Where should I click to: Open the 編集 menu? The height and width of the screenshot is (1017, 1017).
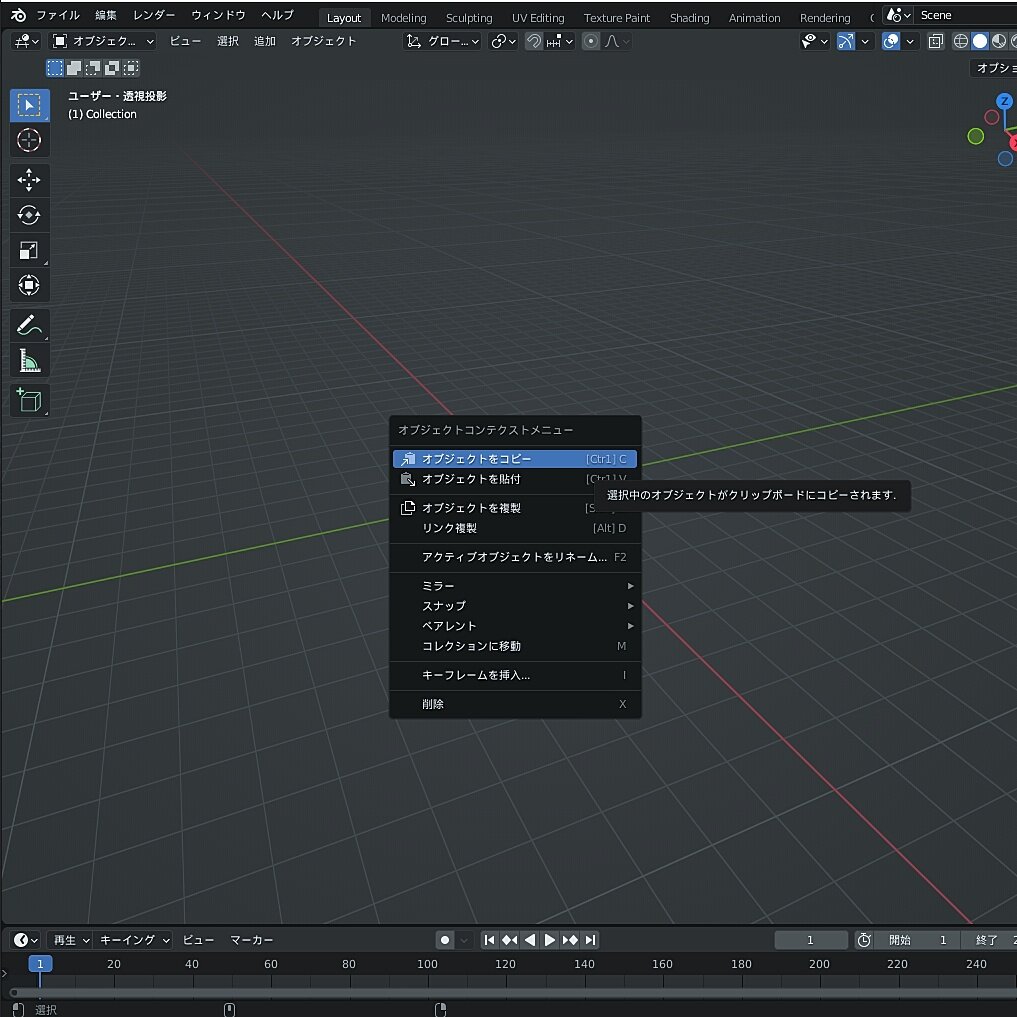tap(106, 15)
